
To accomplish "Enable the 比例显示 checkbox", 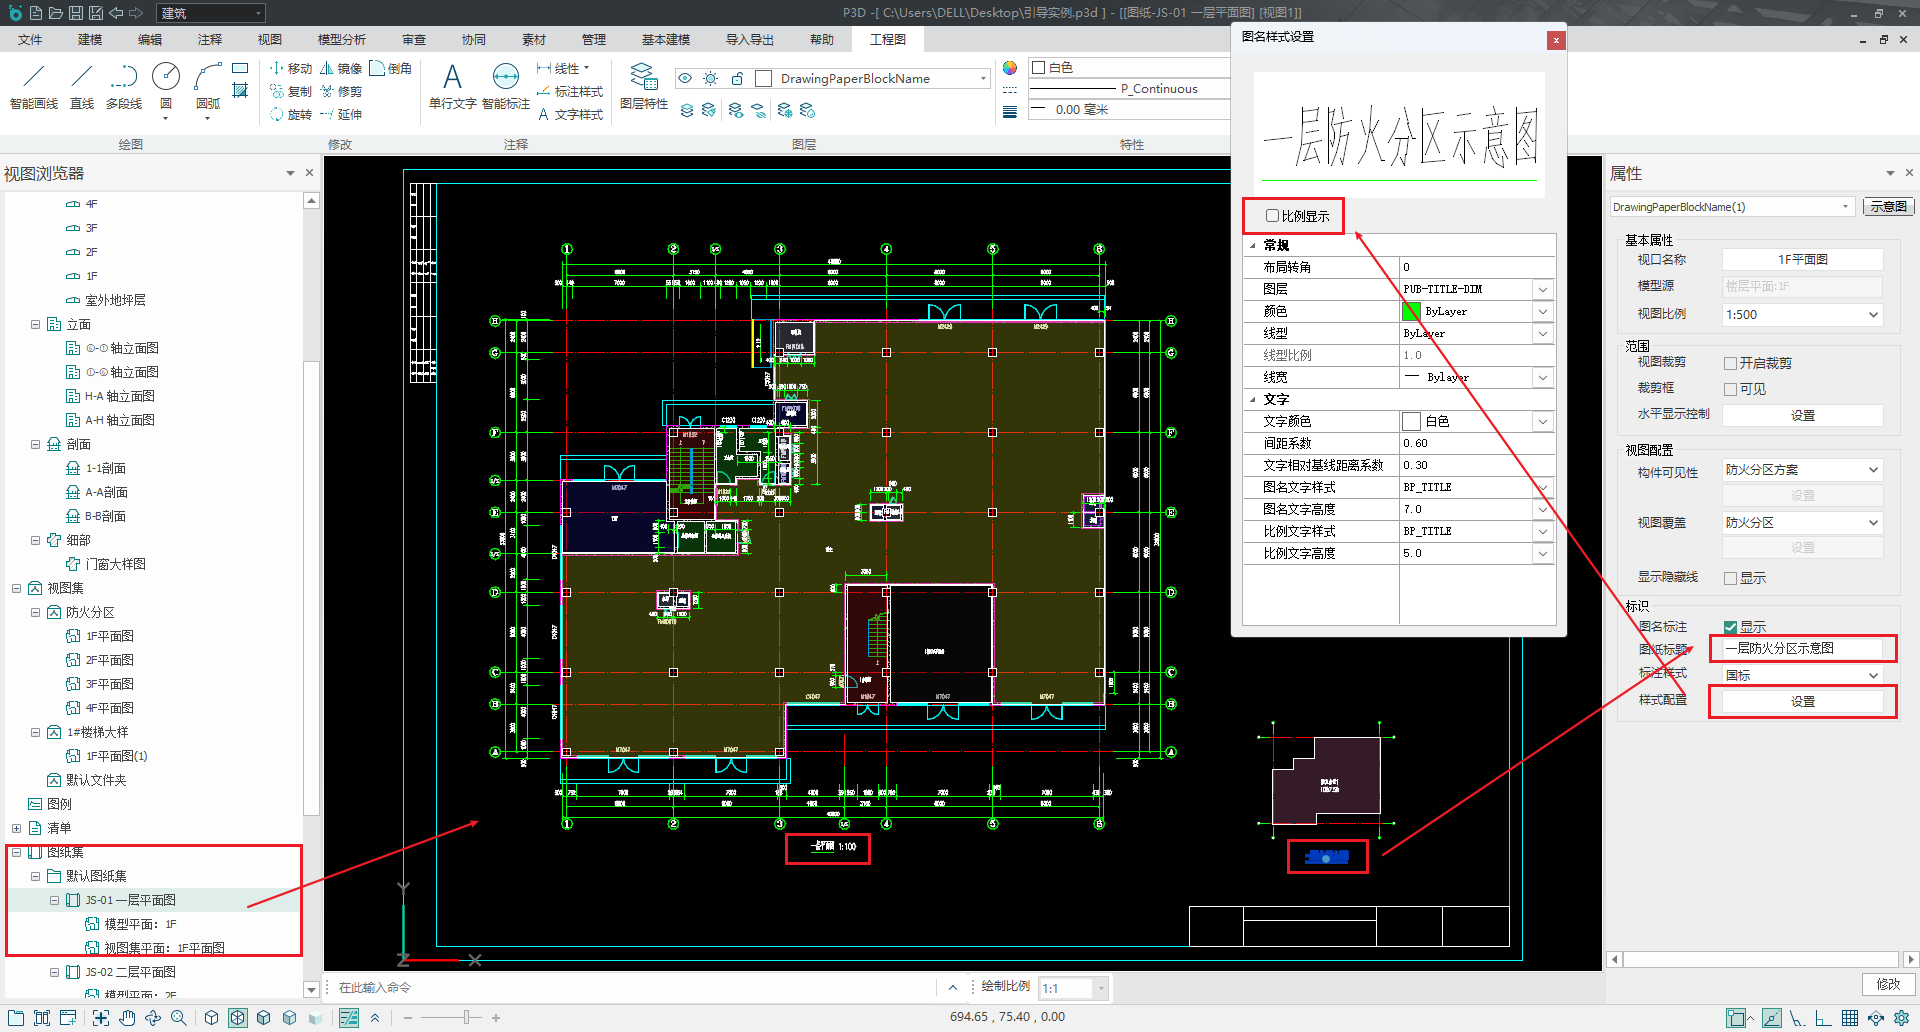I will 1272,216.
